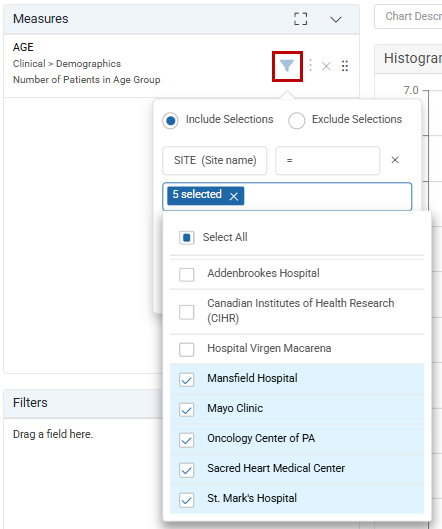Check Hospital Virgen Macarena
Screen dimensions: 442x529
click(x=187, y=349)
